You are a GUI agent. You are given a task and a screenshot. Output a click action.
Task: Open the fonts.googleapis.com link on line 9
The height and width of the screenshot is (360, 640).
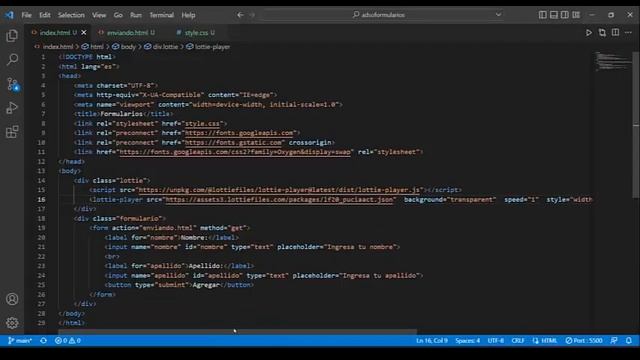(239, 133)
